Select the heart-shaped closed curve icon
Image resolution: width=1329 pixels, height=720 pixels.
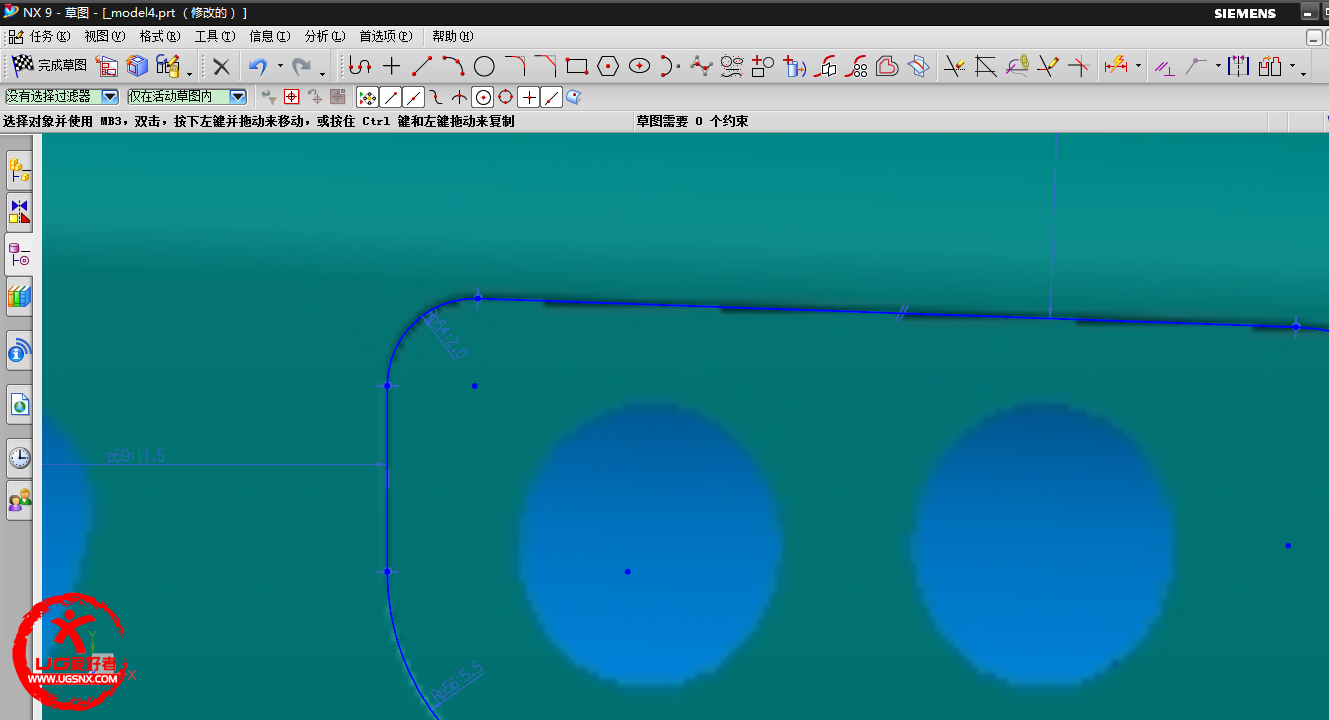click(x=887, y=67)
